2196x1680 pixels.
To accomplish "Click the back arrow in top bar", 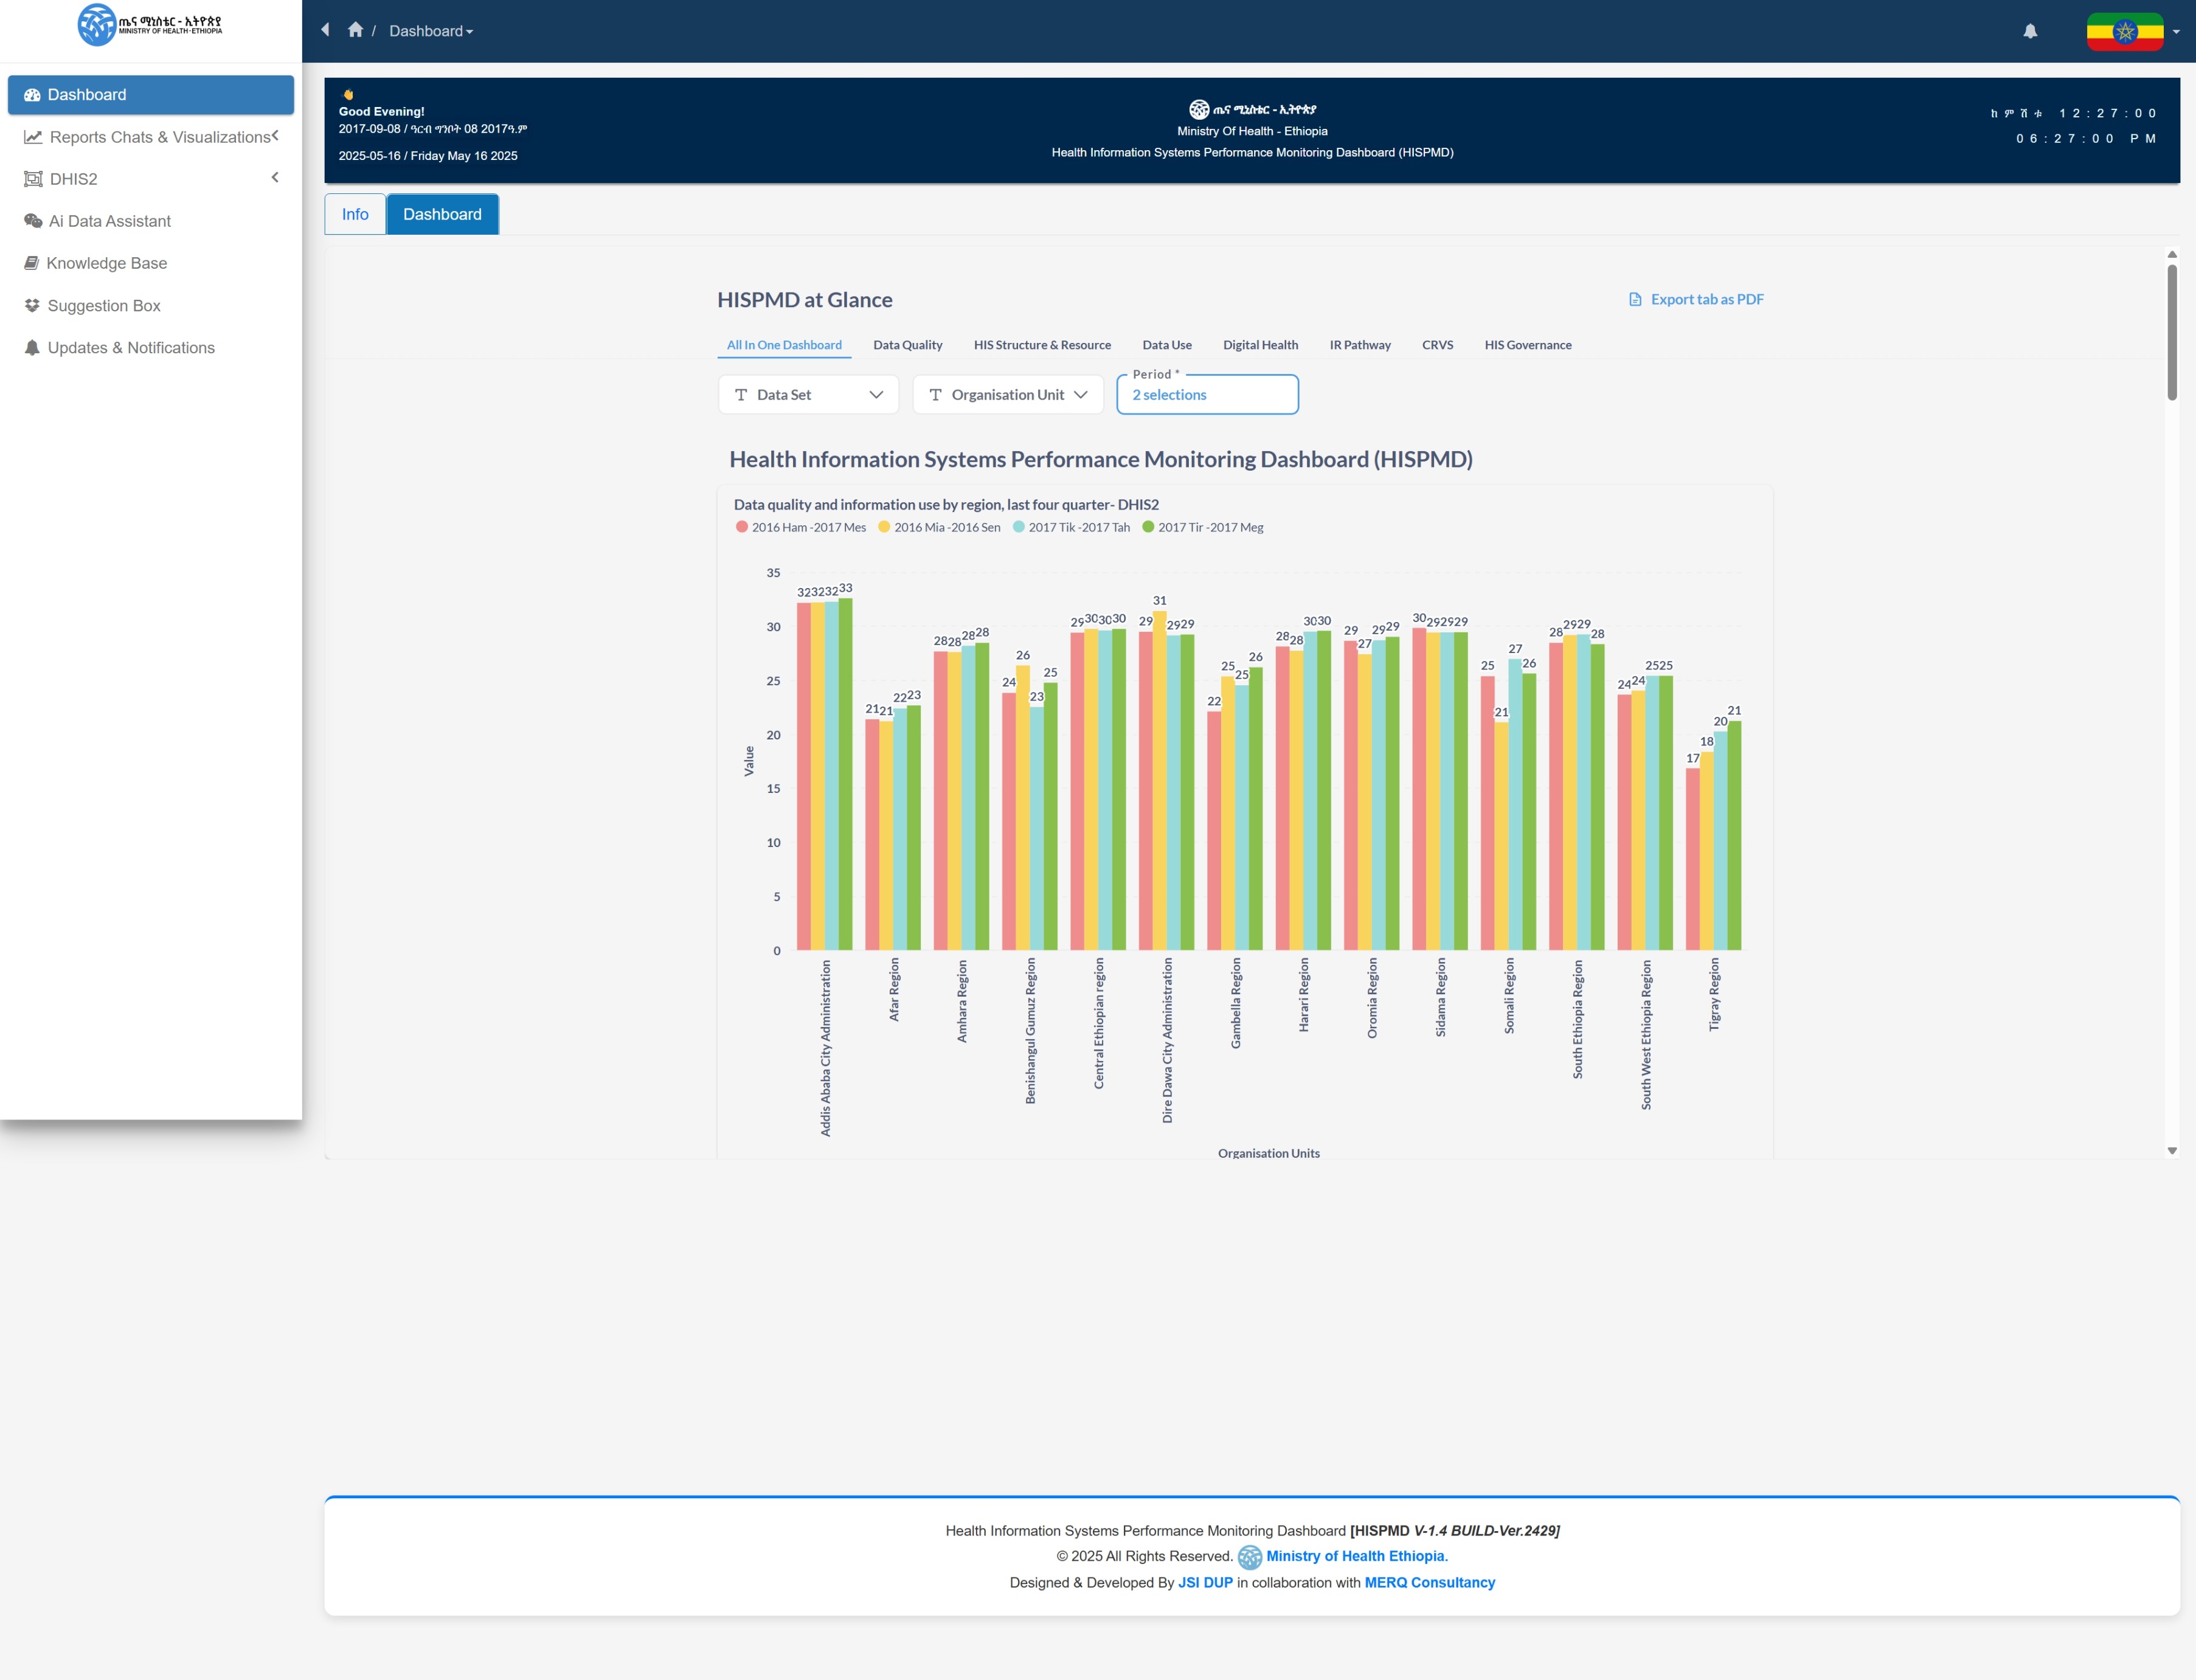I will click(325, 30).
